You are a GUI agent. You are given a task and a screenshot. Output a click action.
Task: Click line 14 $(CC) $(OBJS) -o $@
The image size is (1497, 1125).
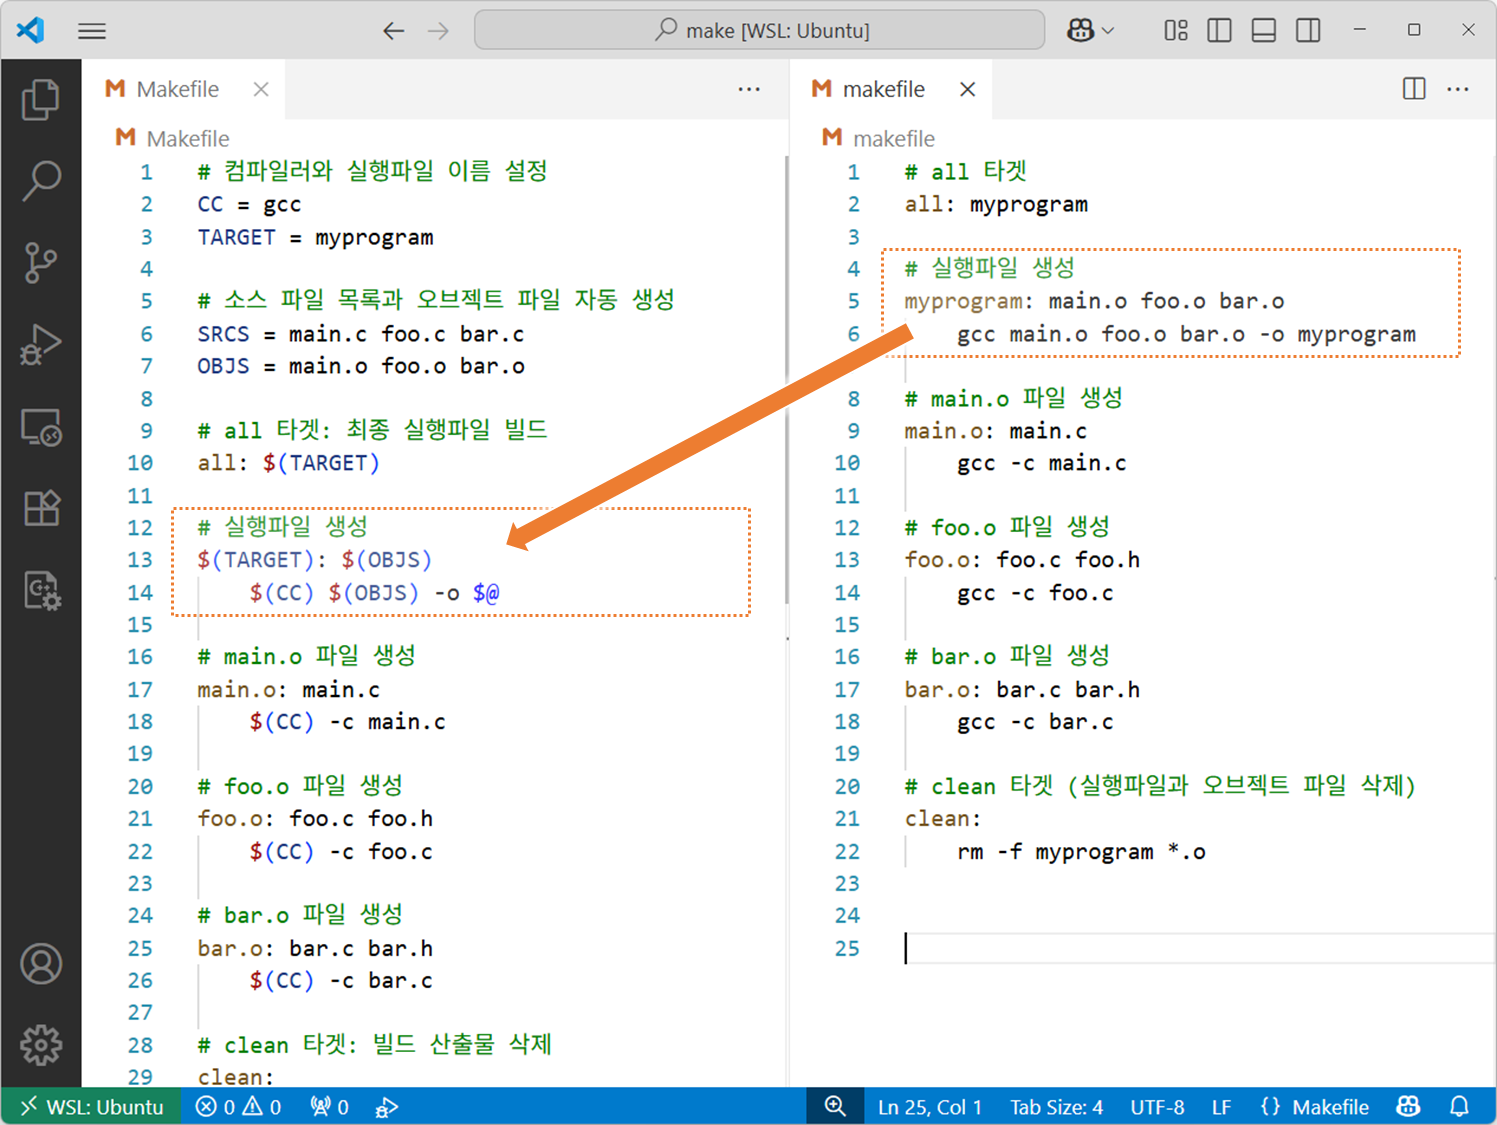[x=374, y=593]
